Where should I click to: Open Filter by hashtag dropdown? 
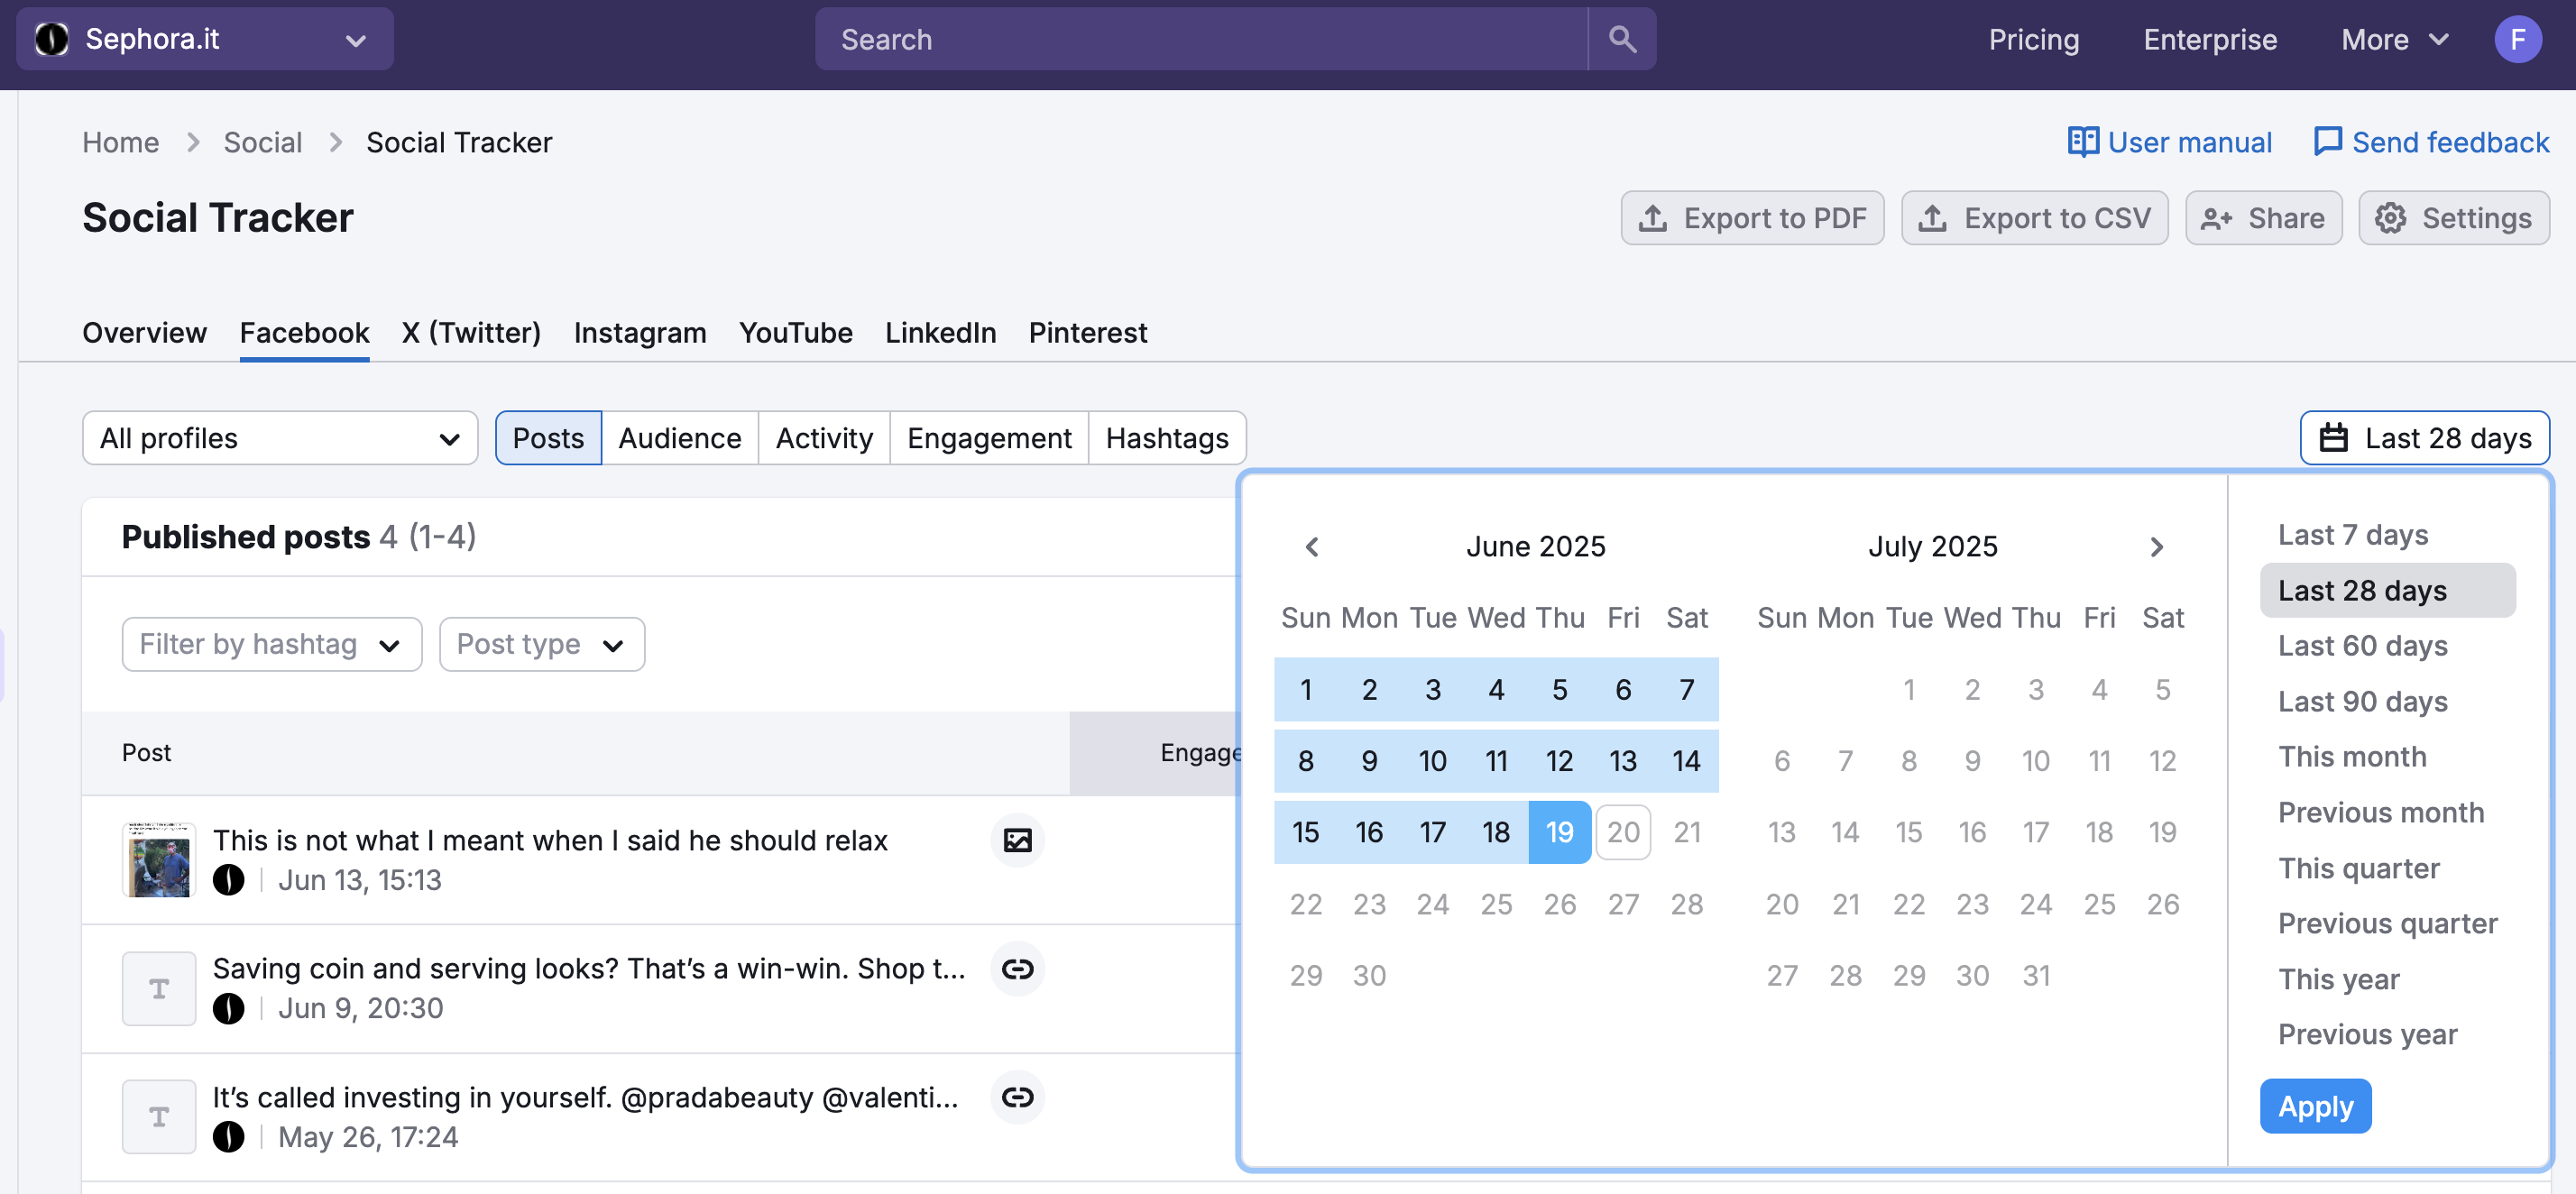point(271,644)
